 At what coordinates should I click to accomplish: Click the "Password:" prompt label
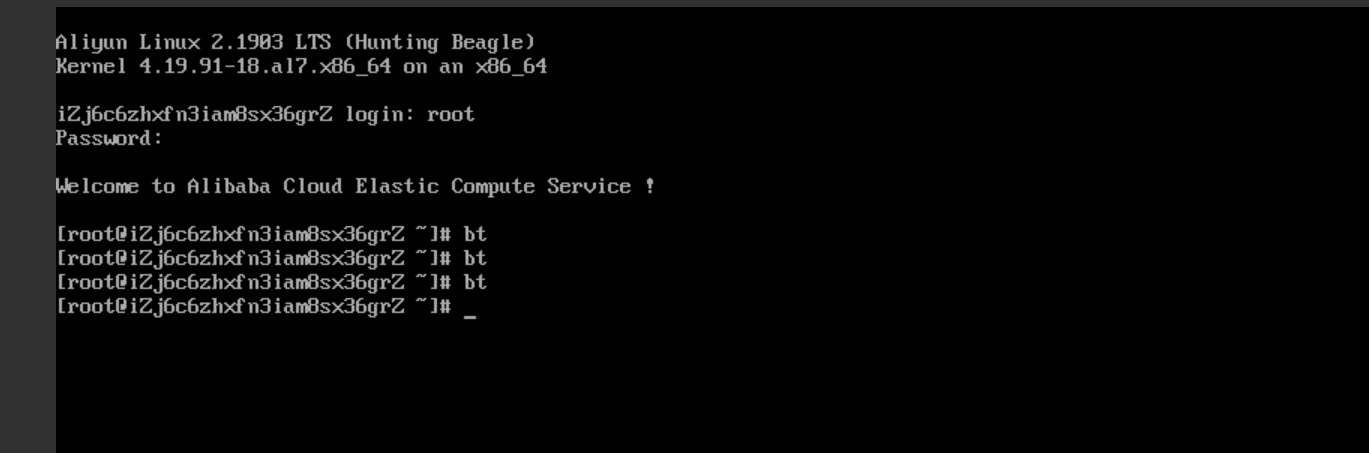[109, 139]
